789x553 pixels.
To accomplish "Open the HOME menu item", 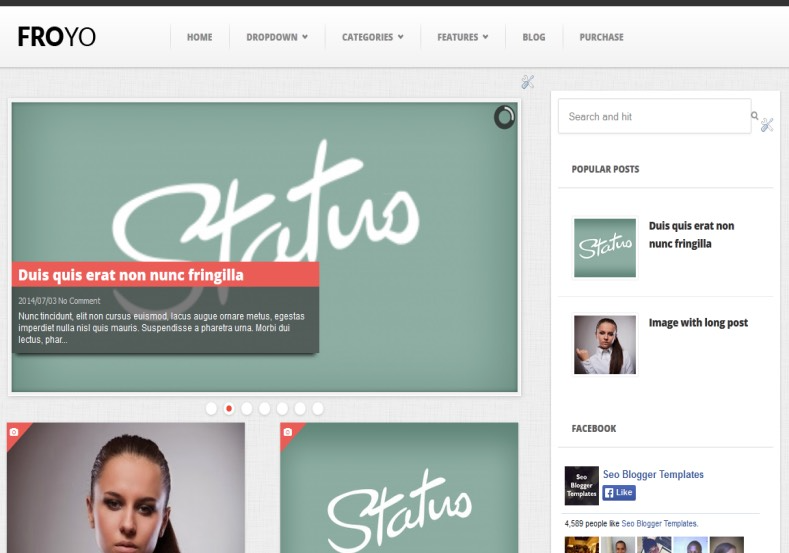I will click(x=200, y=37).
